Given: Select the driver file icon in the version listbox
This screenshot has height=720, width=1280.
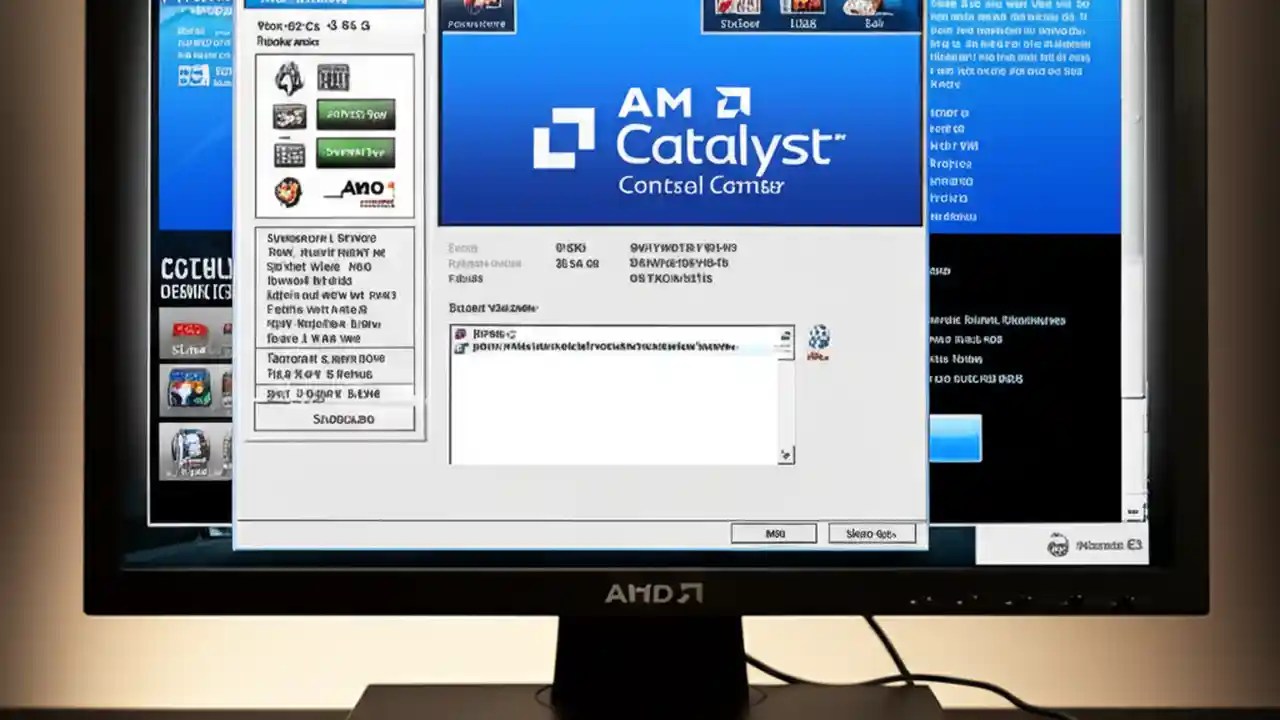Looking at the screenshot, I should pos(461,347).
